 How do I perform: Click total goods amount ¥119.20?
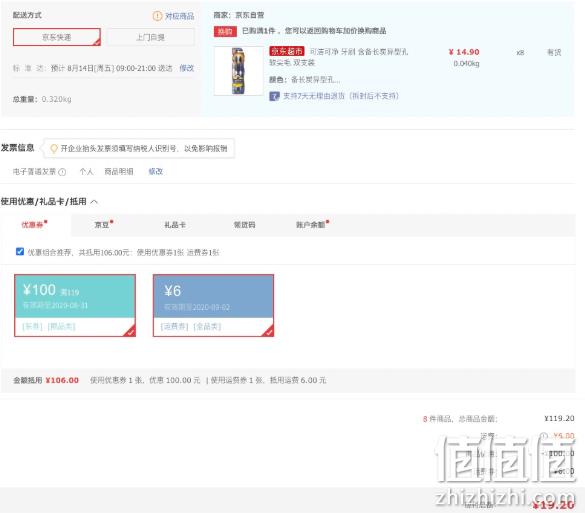tap(559, 418)
